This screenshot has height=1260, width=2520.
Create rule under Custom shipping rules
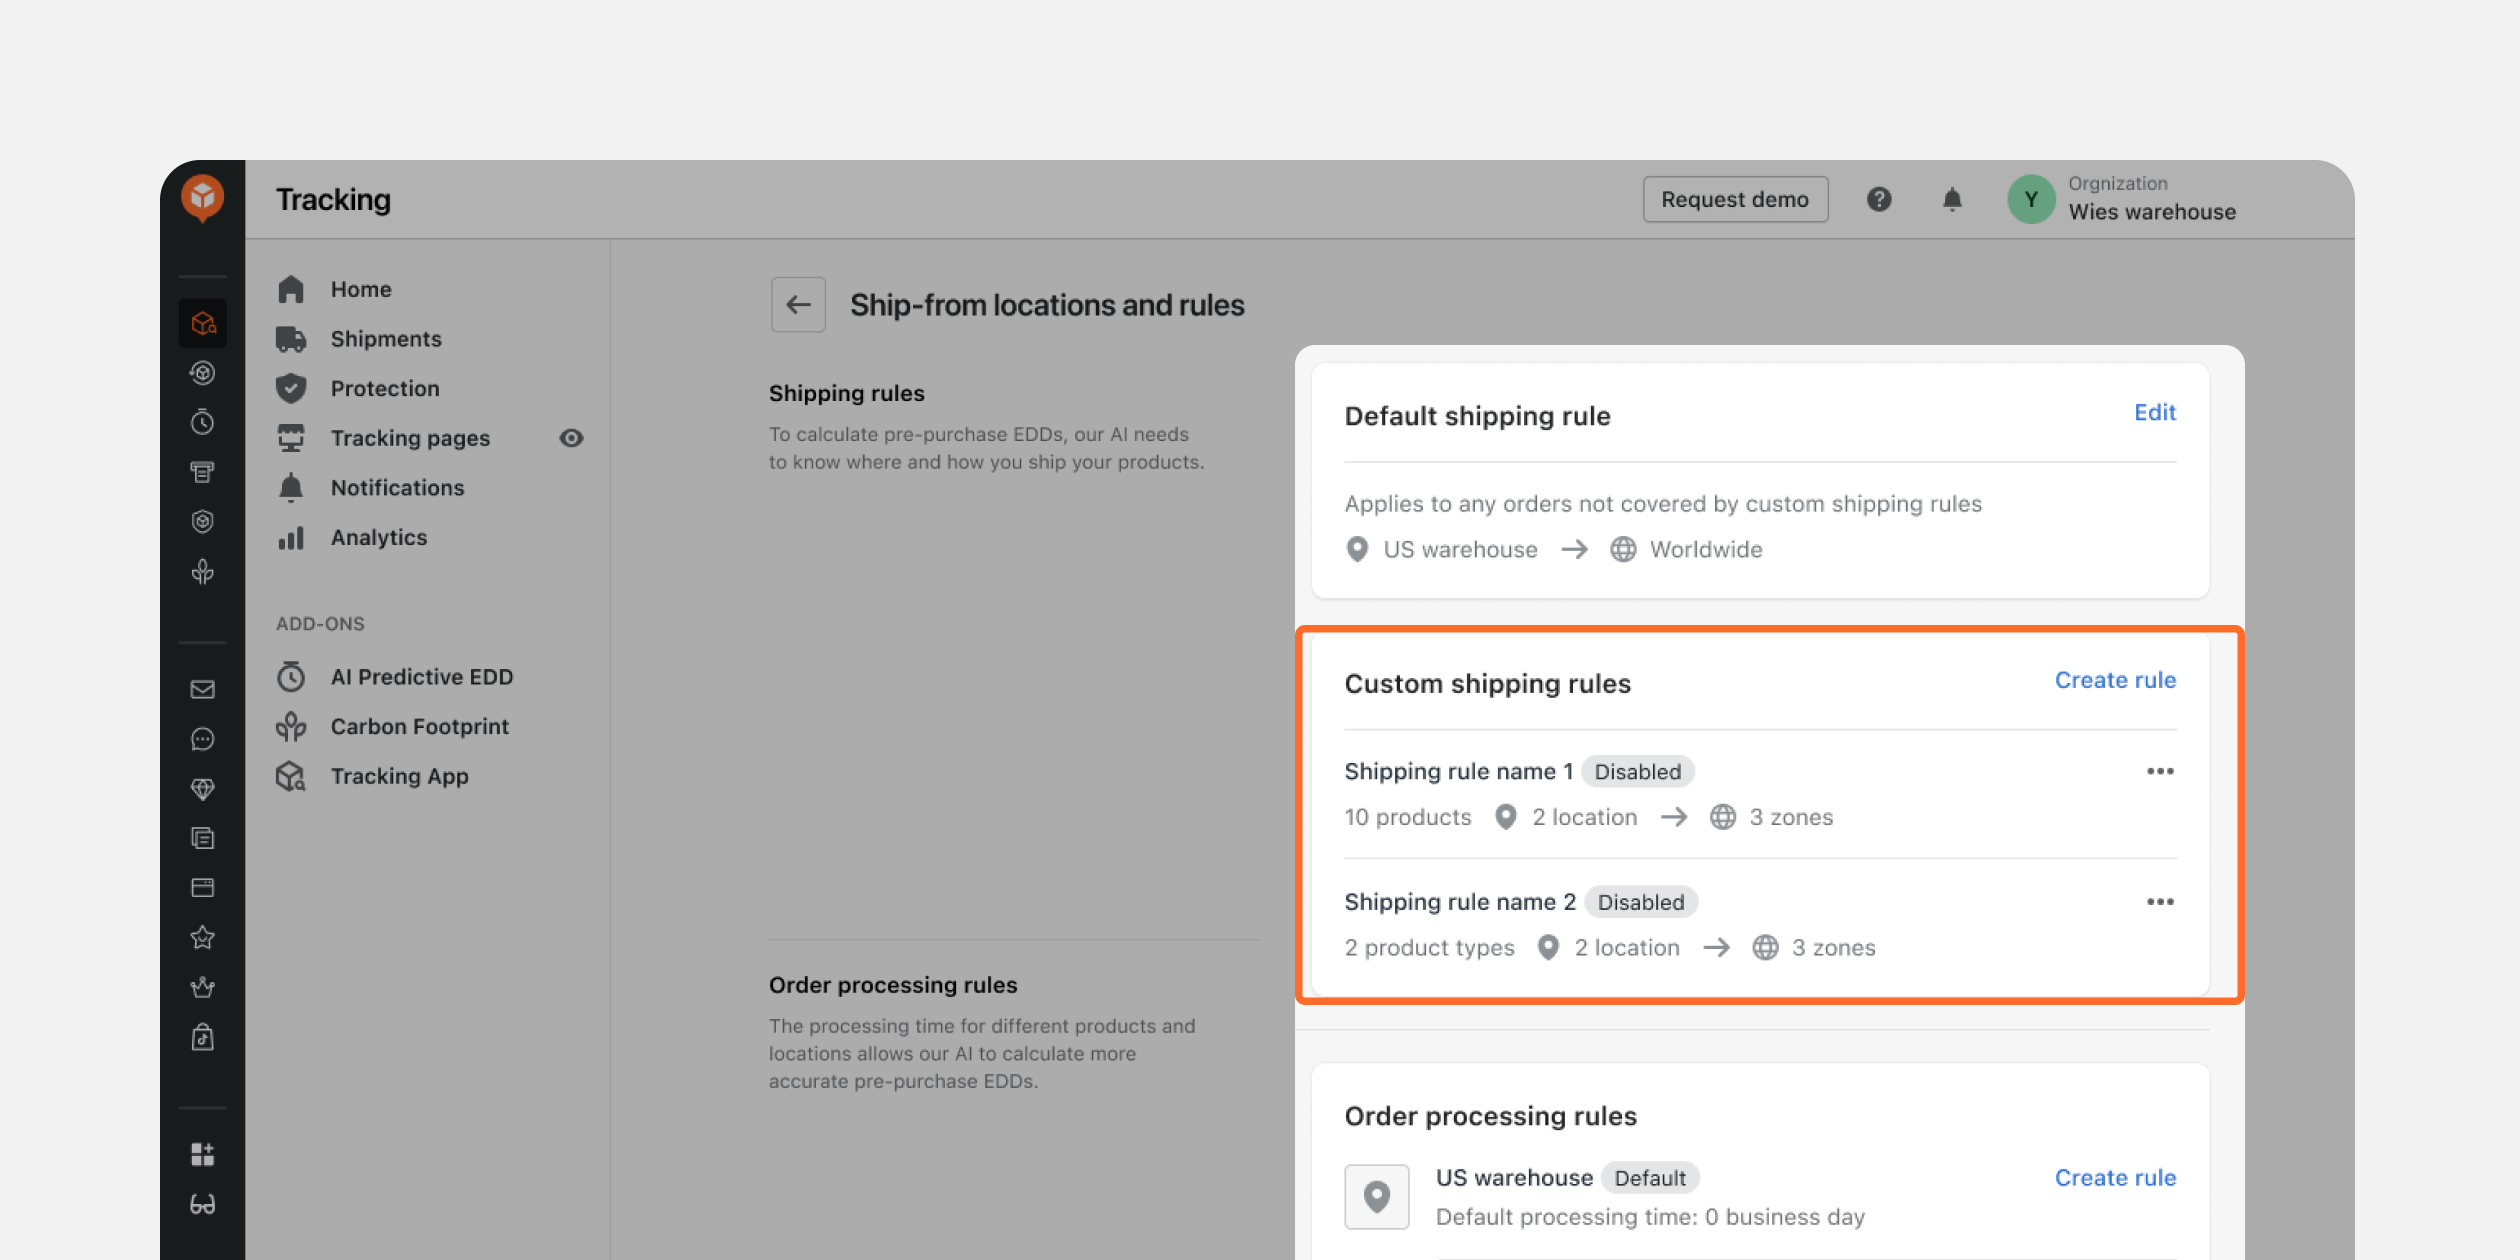coord(2115,680)
